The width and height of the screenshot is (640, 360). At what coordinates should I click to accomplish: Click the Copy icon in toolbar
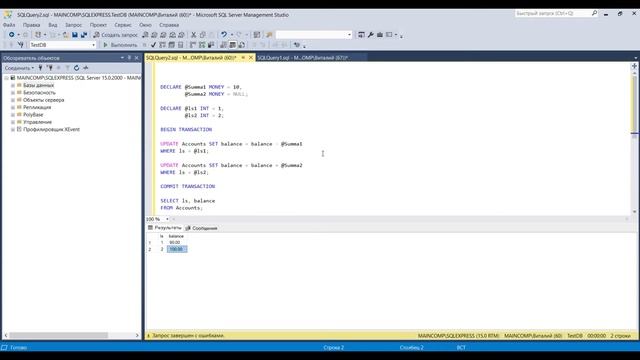(x=202, y=35)
